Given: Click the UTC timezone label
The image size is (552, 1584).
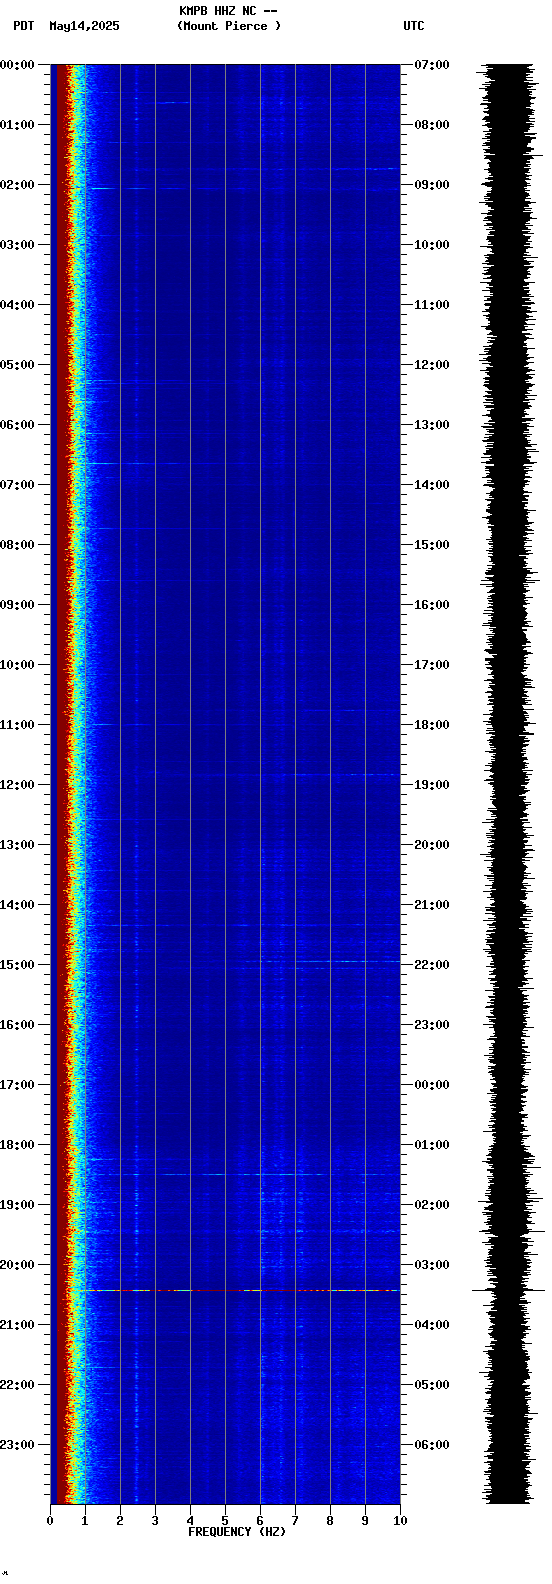Looking at the screenshot, I should 414,26.
